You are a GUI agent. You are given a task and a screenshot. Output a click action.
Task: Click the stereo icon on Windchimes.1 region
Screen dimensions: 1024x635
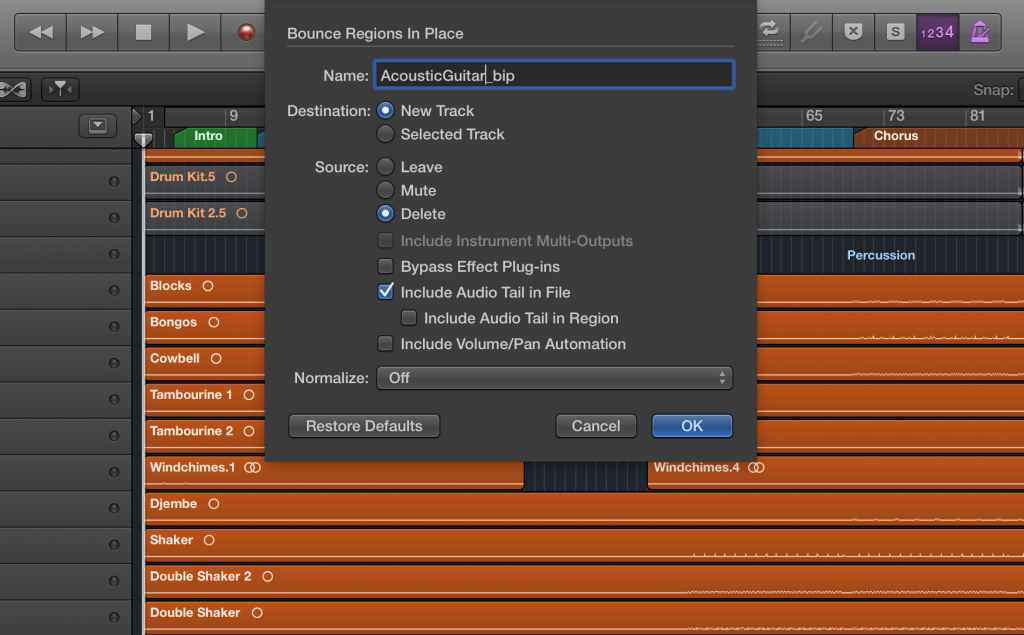252,468
